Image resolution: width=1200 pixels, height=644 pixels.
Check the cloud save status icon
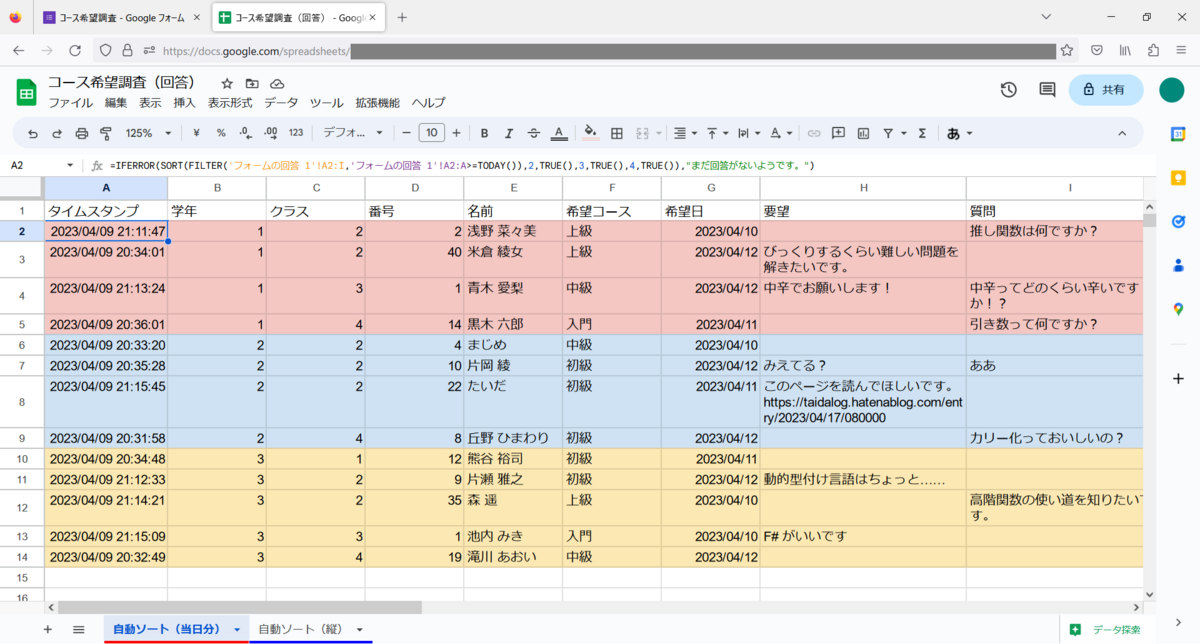pyautogui.click(x=277, y=83)
